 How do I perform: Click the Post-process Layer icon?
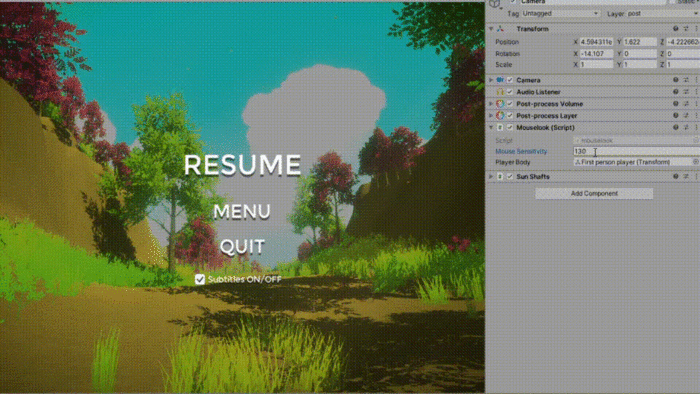coord(500,116)
